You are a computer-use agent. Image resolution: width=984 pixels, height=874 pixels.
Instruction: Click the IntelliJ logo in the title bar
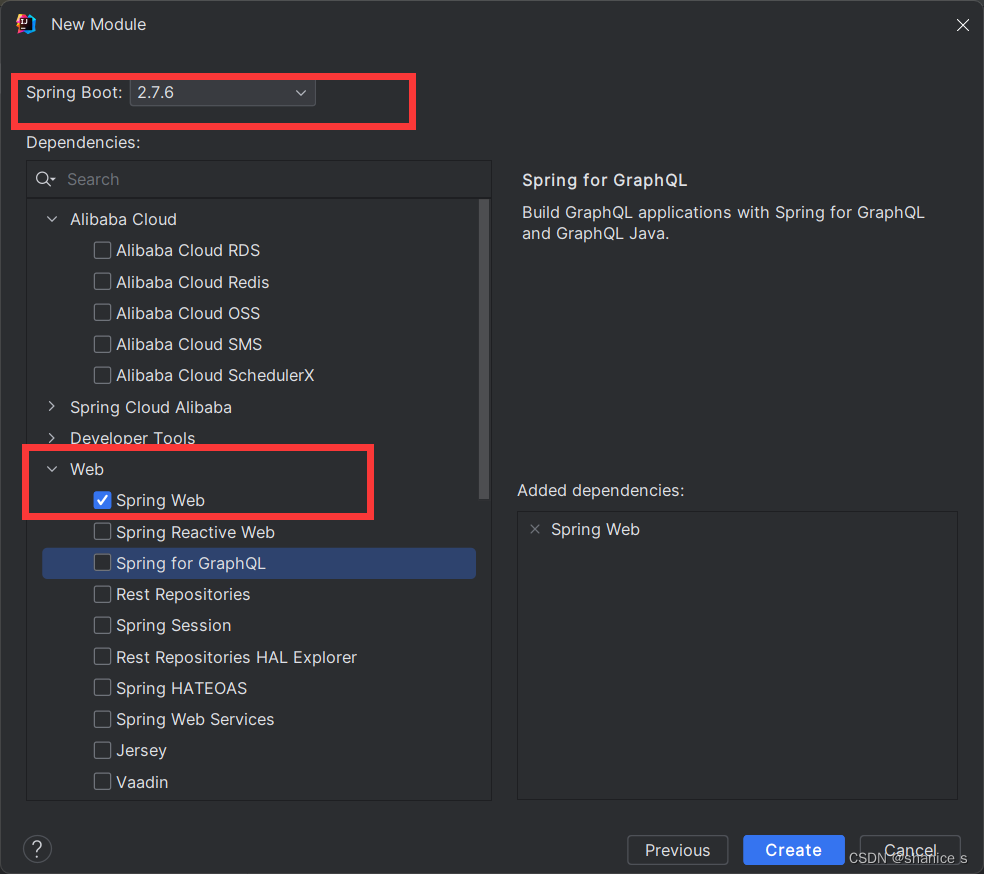[25, 23]
